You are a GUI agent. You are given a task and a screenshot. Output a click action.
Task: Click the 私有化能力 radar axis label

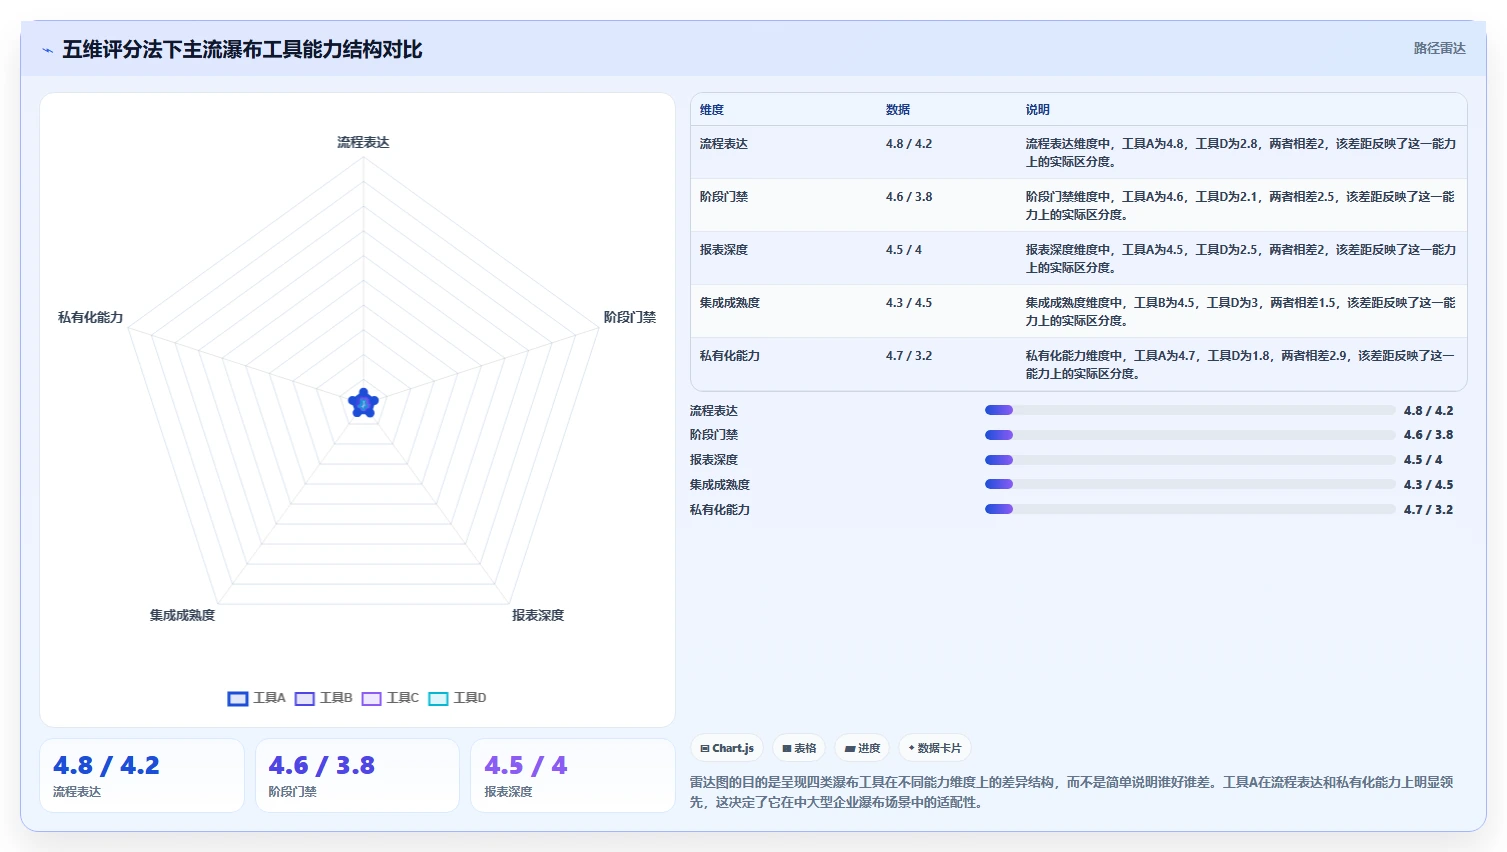pos(91,317)
